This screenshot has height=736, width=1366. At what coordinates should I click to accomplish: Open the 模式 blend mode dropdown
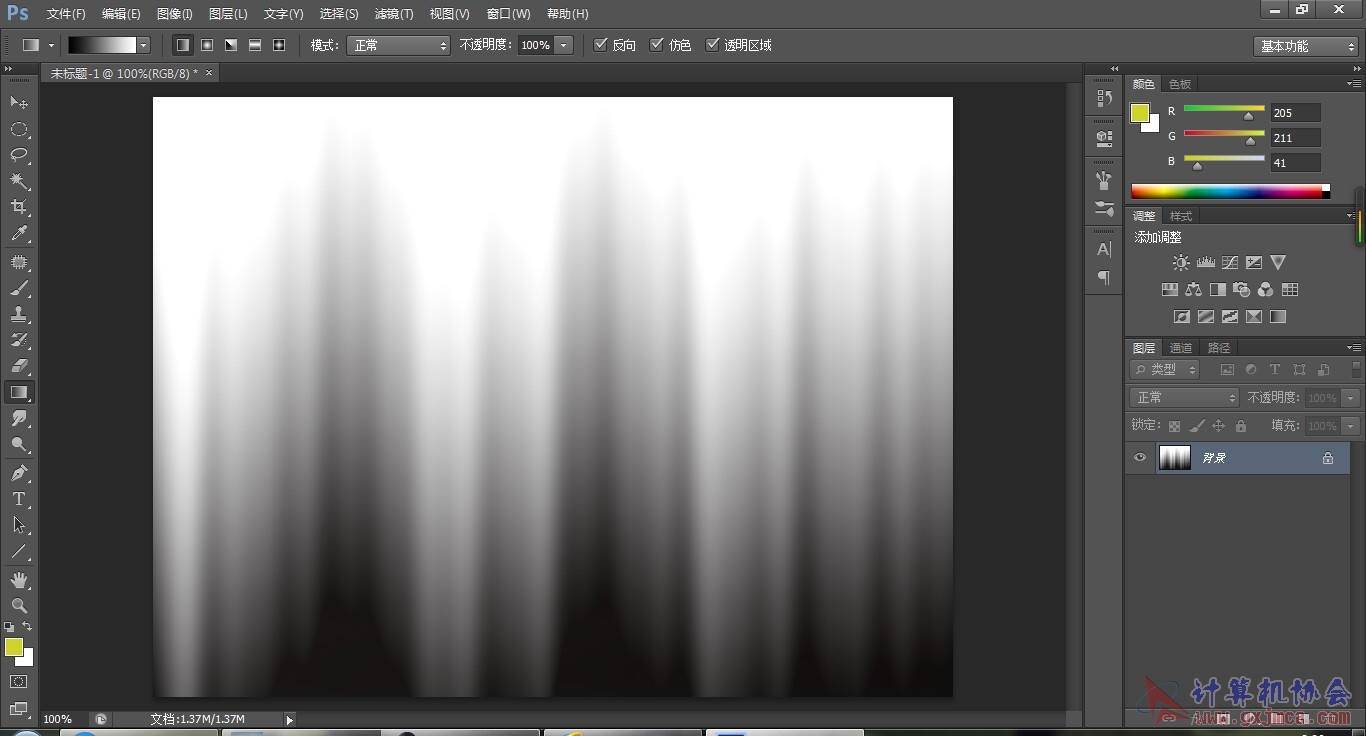point(398,45)
